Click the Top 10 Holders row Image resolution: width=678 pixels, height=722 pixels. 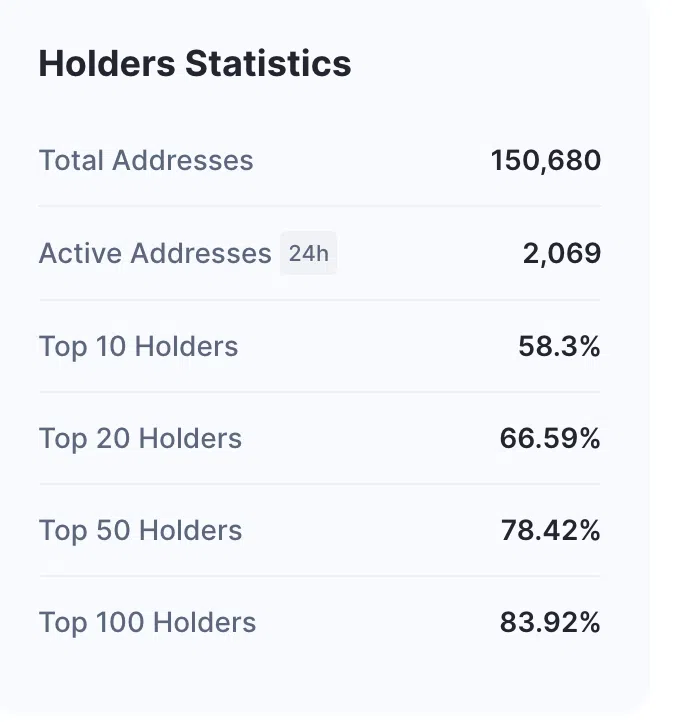click(x=320, y=346)
